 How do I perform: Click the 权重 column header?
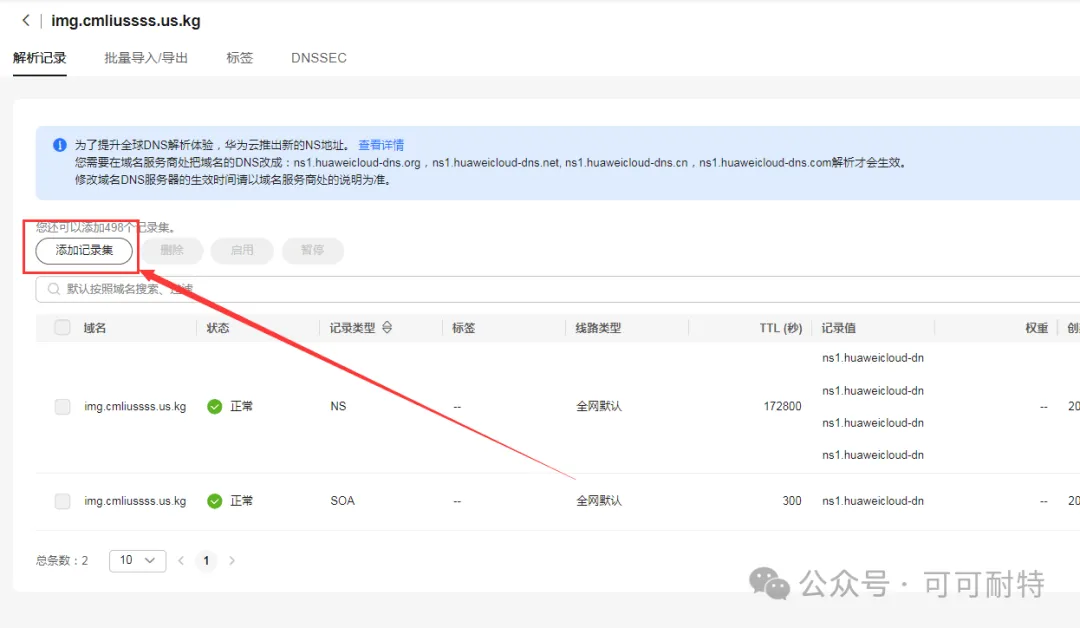point(1037,328)
